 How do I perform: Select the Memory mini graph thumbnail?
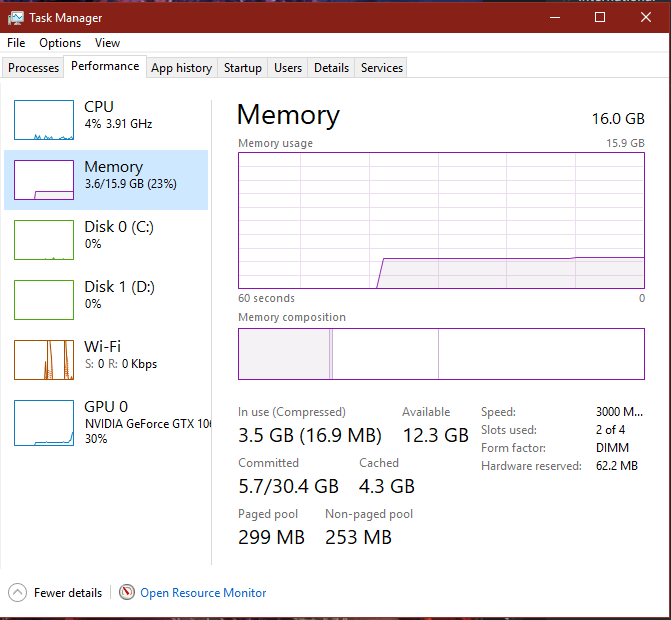(x=44, y=180)
